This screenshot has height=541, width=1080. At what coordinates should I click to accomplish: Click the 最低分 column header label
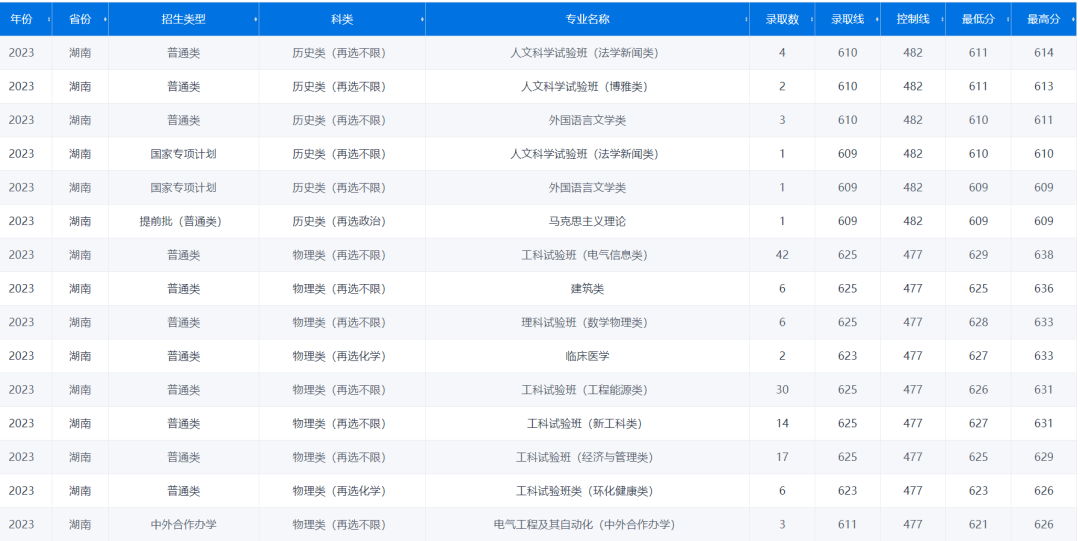point(978,19)
